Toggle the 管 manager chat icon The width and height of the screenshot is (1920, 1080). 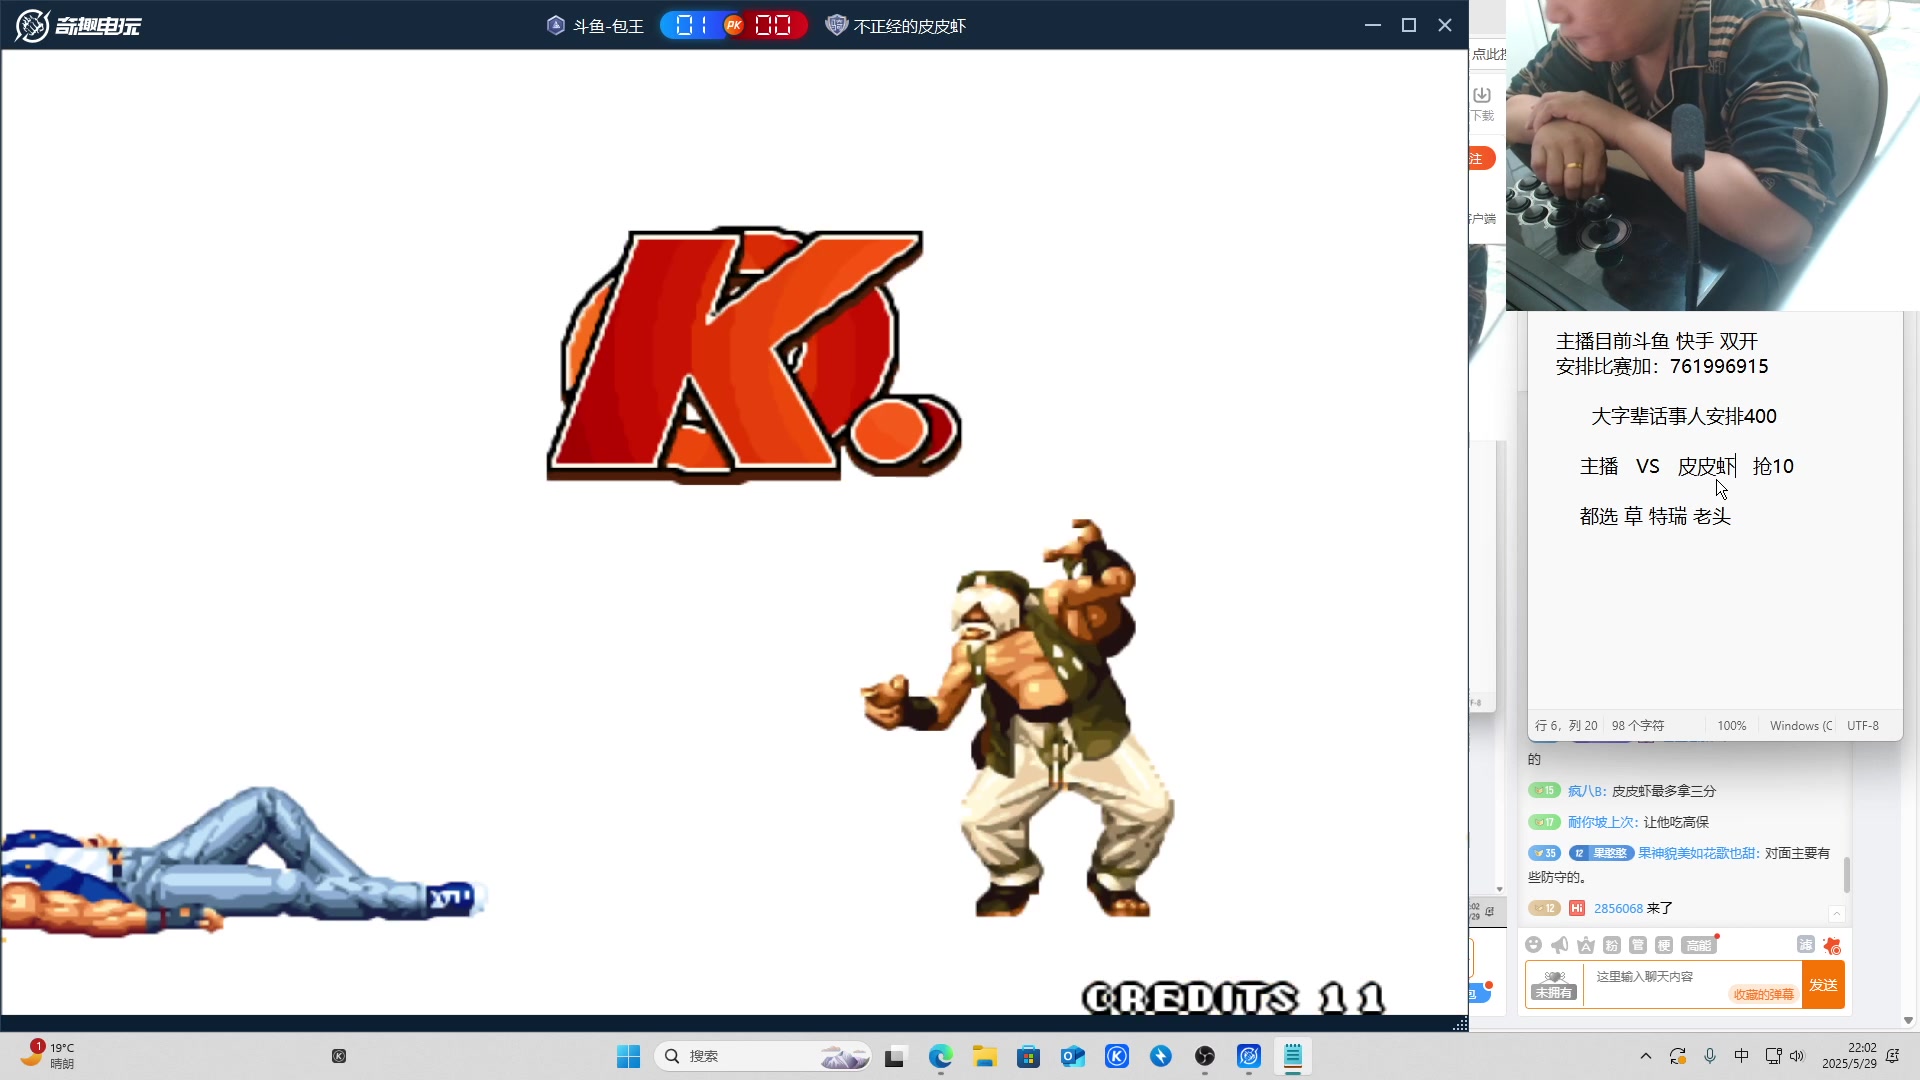tap(1638, 945)
